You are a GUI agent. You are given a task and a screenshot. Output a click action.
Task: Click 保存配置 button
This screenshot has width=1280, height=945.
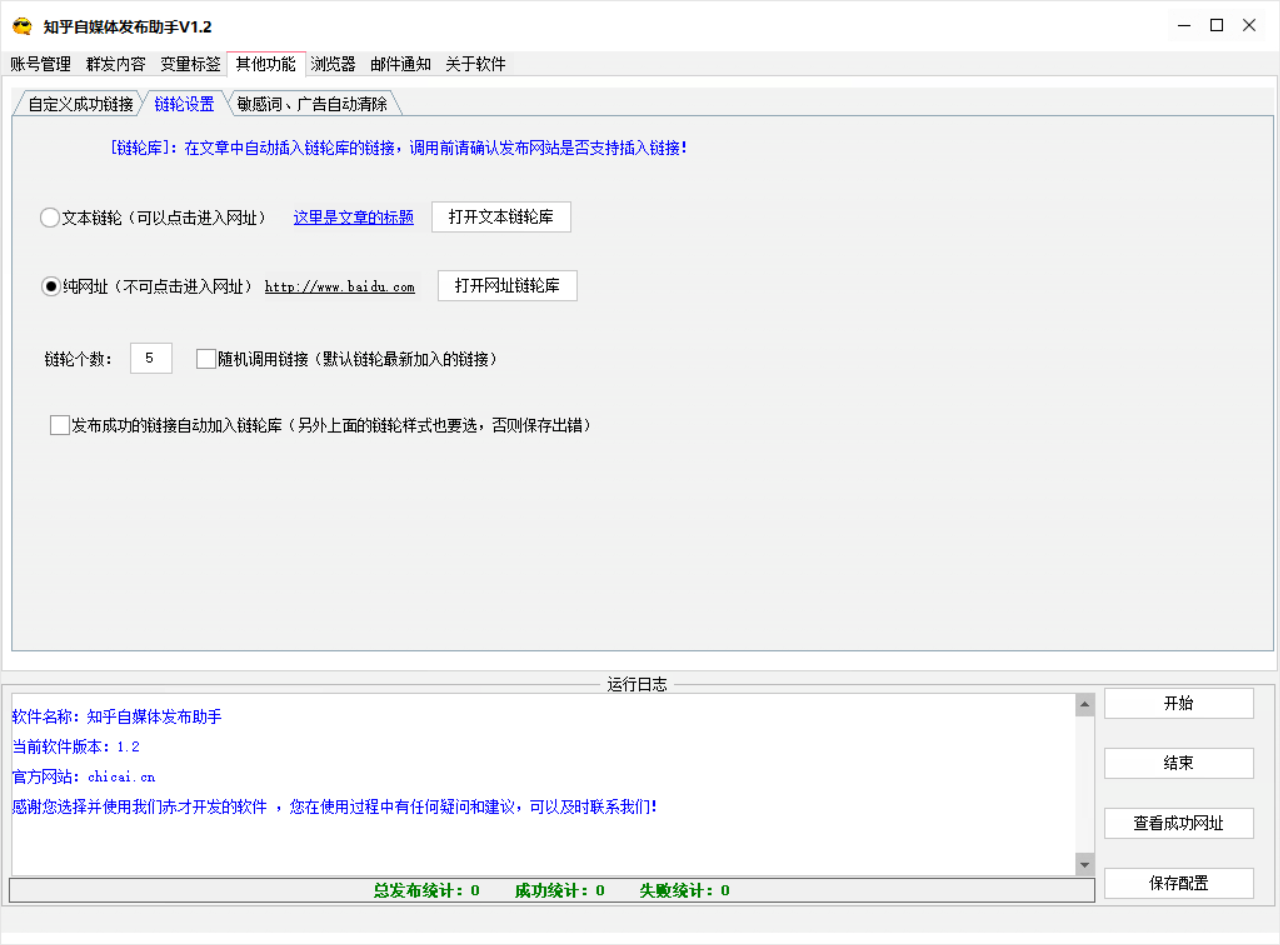click(x=1178, y=883)
